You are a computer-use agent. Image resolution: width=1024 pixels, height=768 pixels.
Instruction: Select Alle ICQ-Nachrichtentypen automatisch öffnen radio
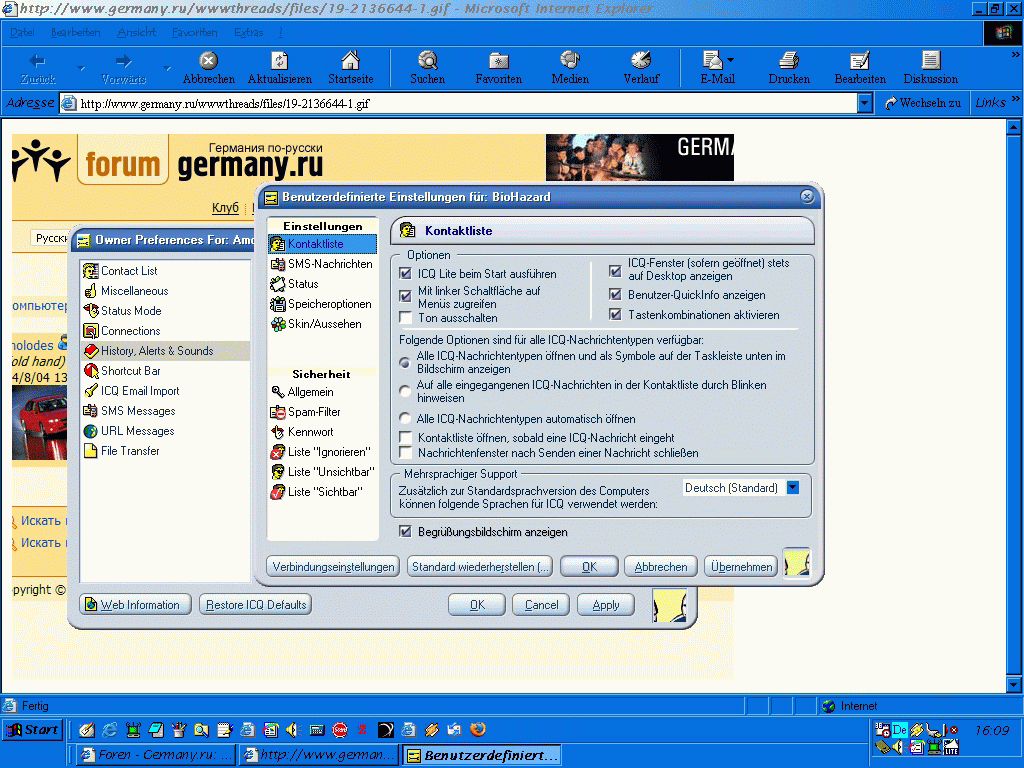point(405,418)
